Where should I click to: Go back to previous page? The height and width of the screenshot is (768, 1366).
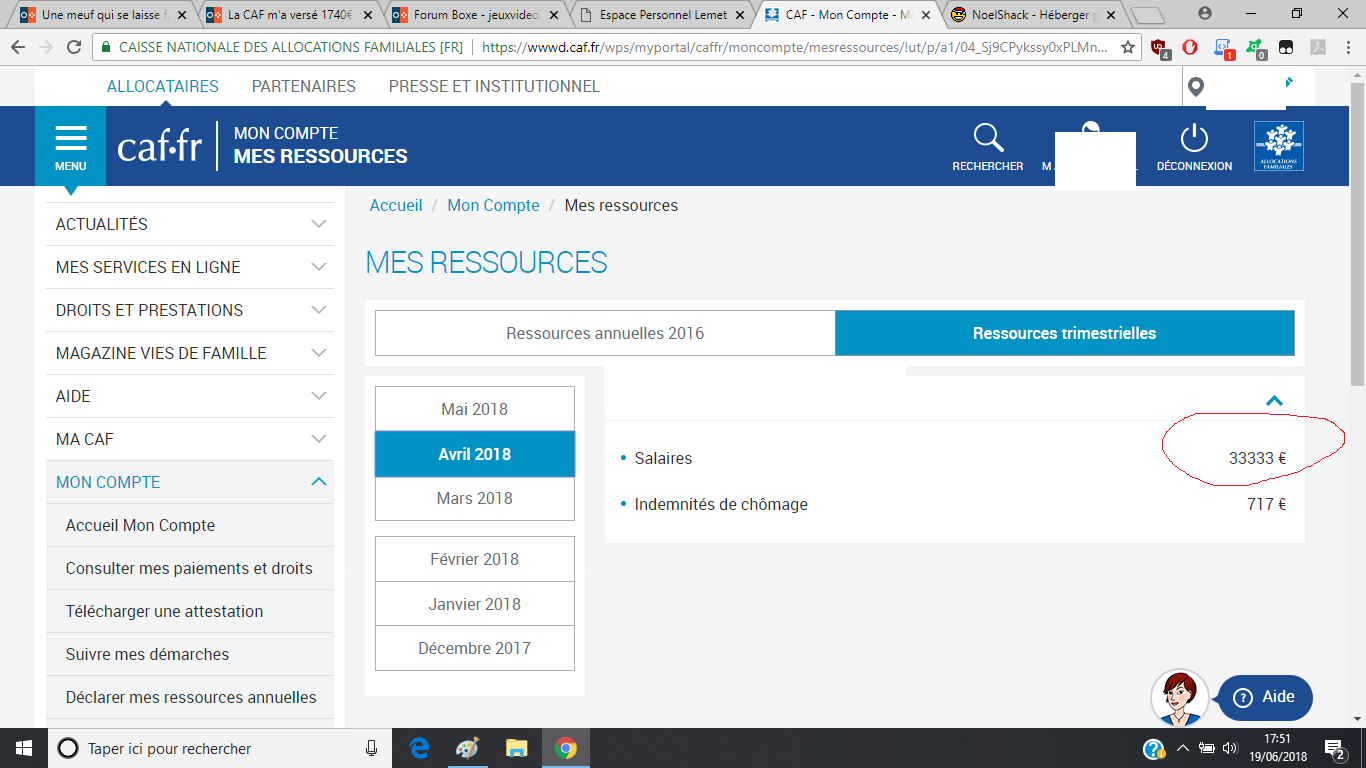(x=17, y=47)
